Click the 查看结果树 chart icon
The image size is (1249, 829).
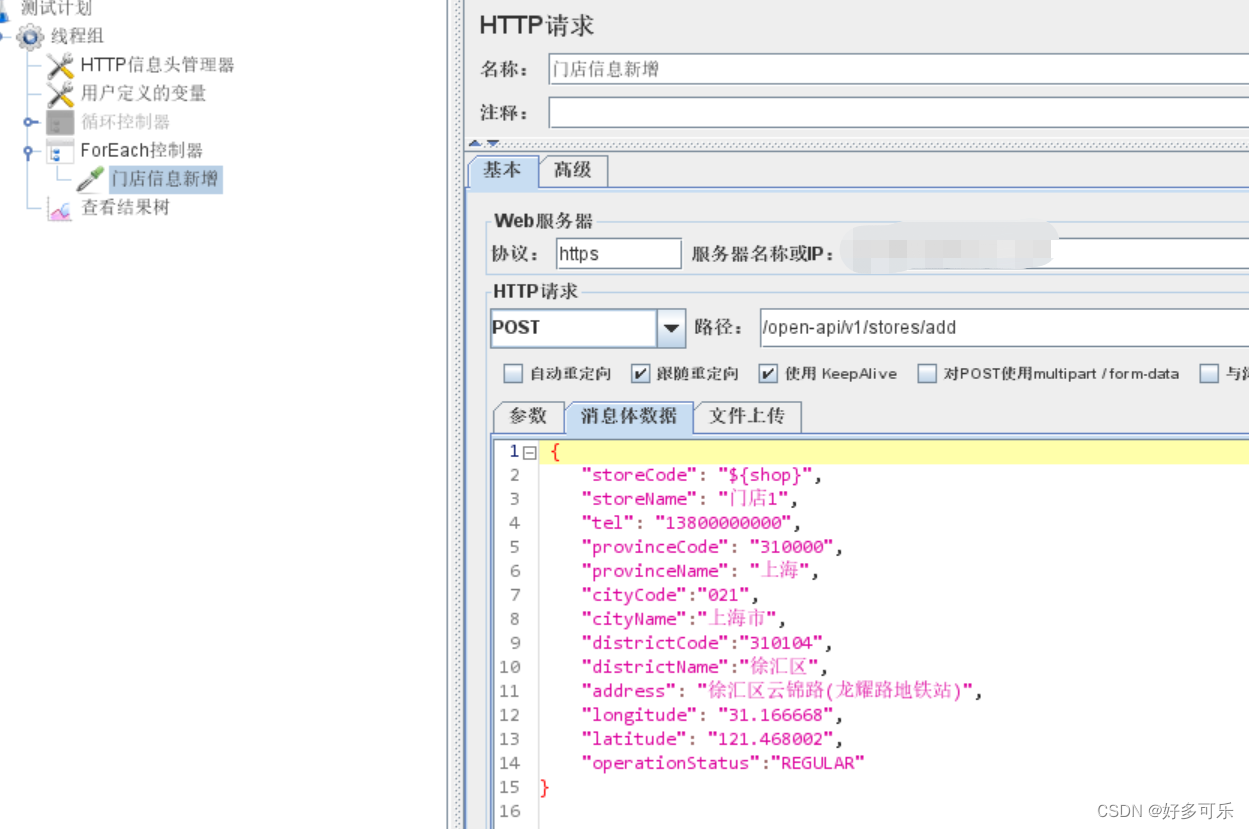pos(60,208)
